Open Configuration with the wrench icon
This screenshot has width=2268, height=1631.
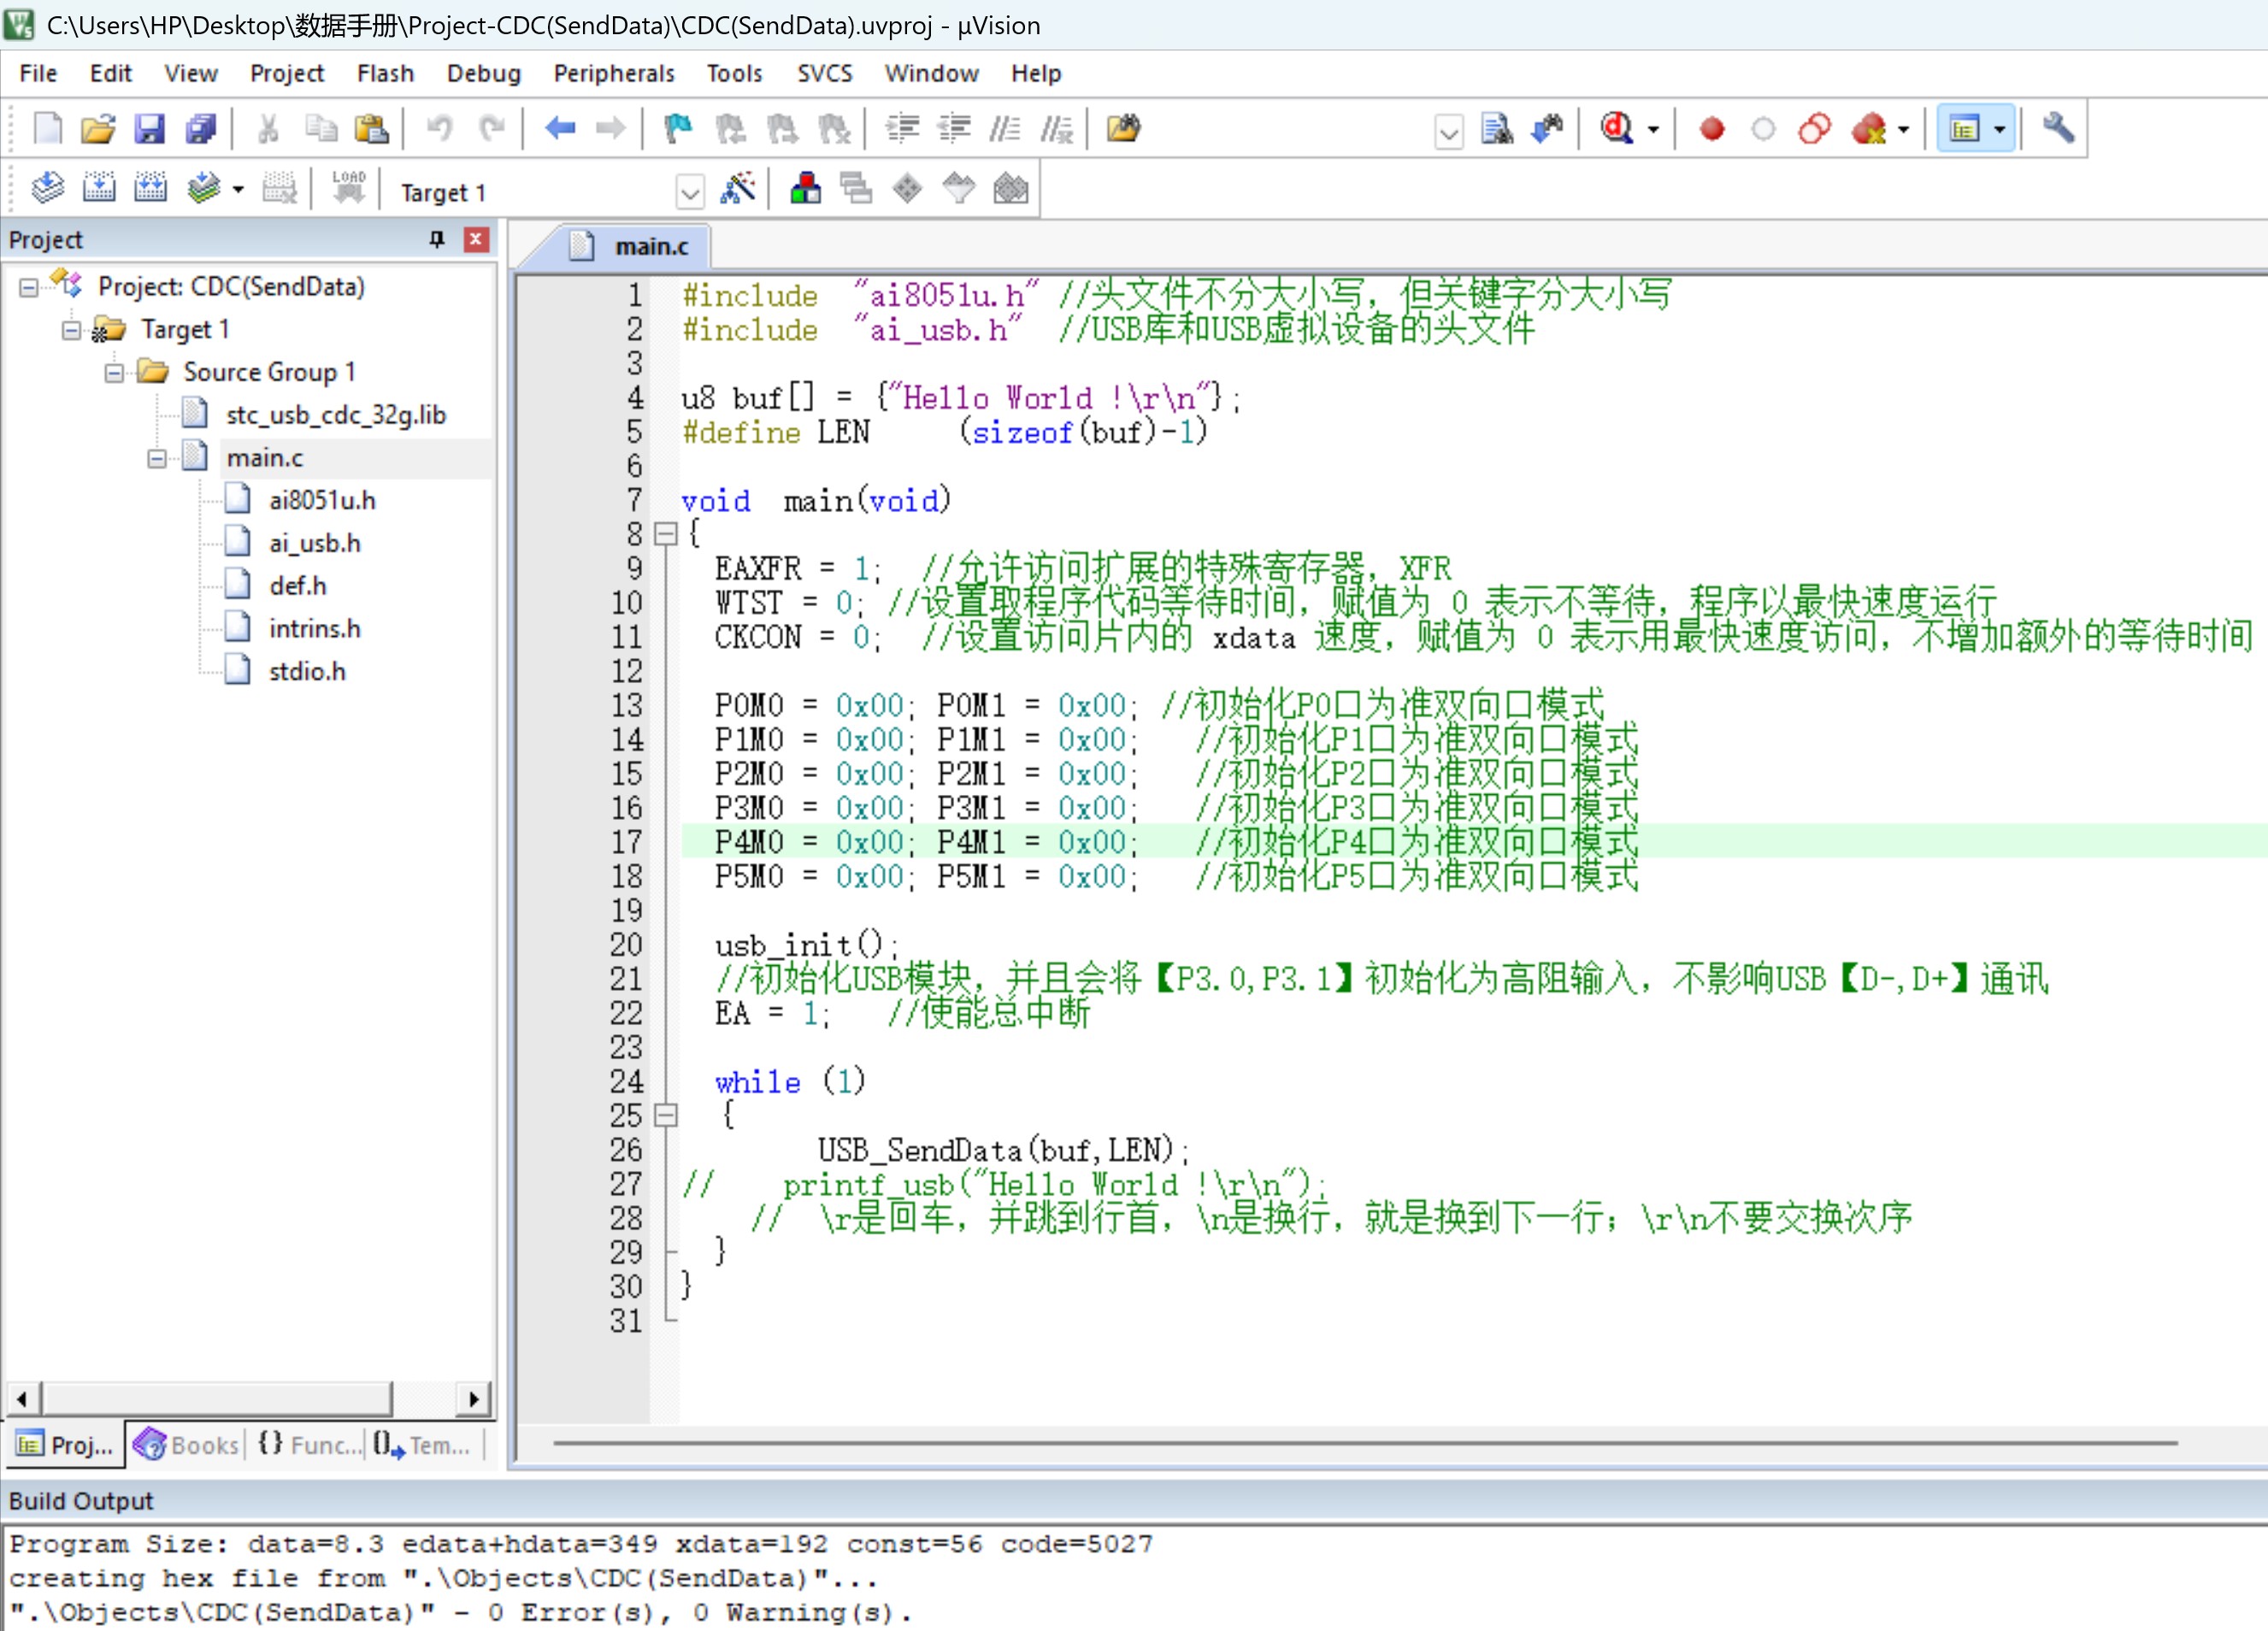(2058, 128)
